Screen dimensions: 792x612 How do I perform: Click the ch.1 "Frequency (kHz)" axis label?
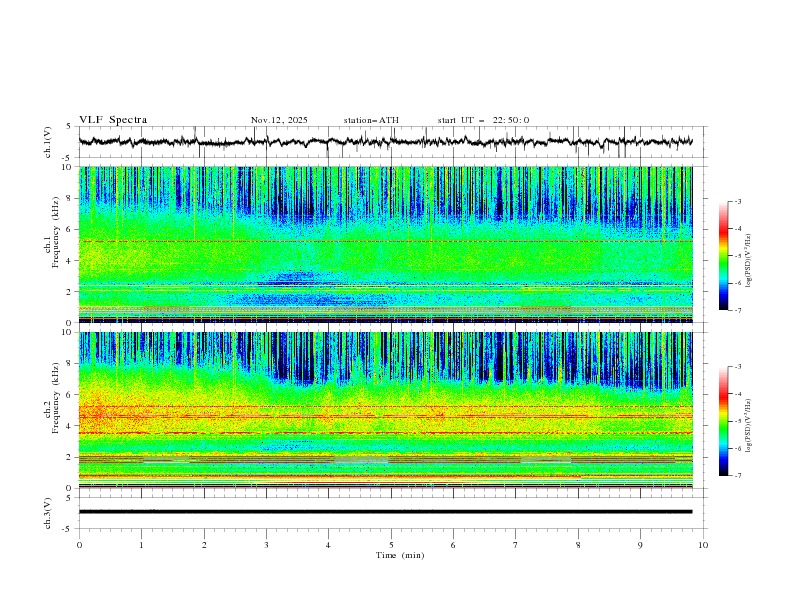(x=56, y=233)
